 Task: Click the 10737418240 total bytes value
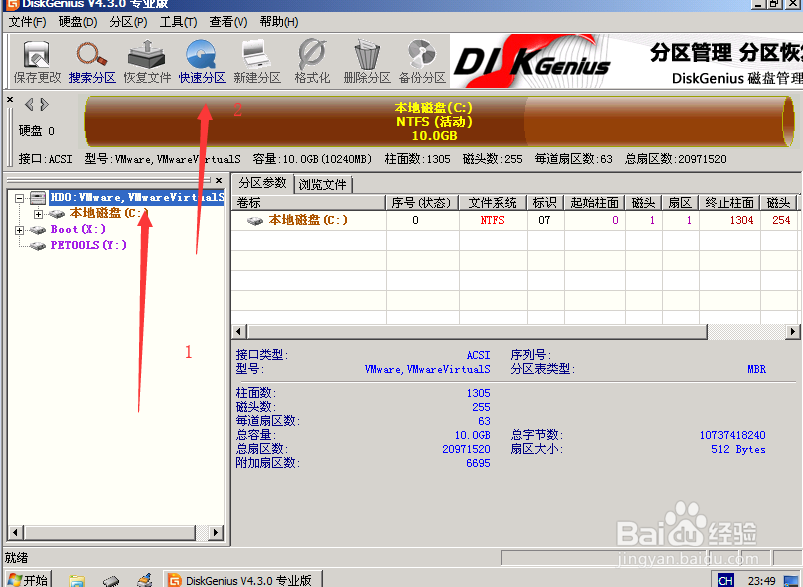[x=733, y=435]
